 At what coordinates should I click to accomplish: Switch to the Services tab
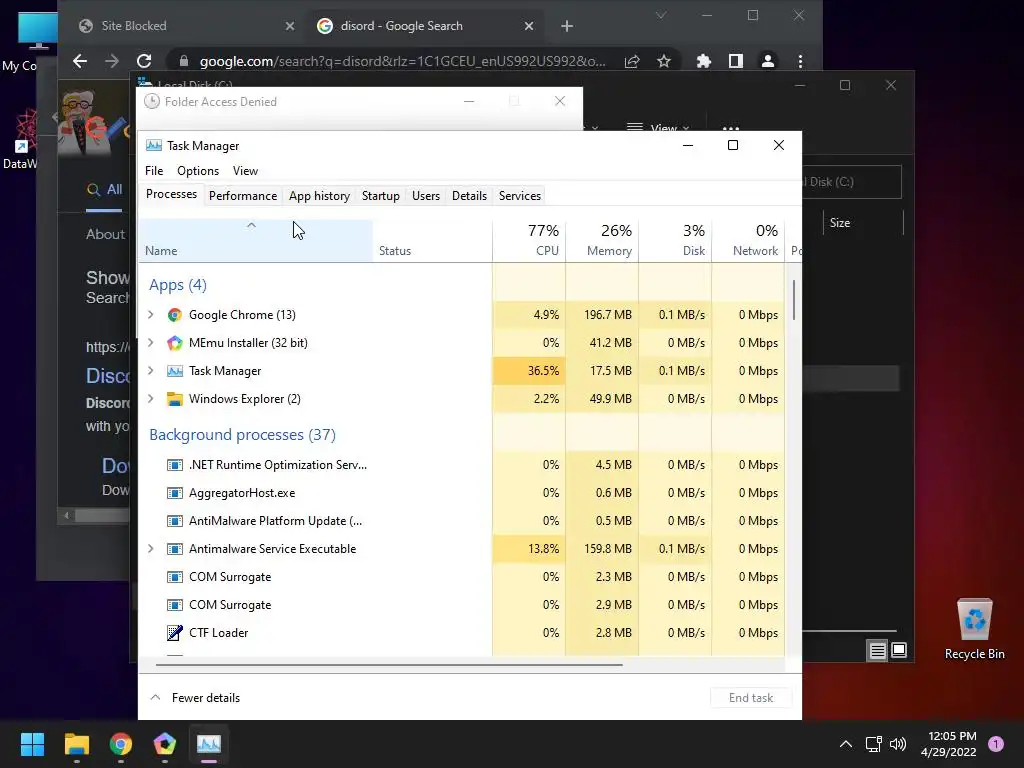pos(520,196)
